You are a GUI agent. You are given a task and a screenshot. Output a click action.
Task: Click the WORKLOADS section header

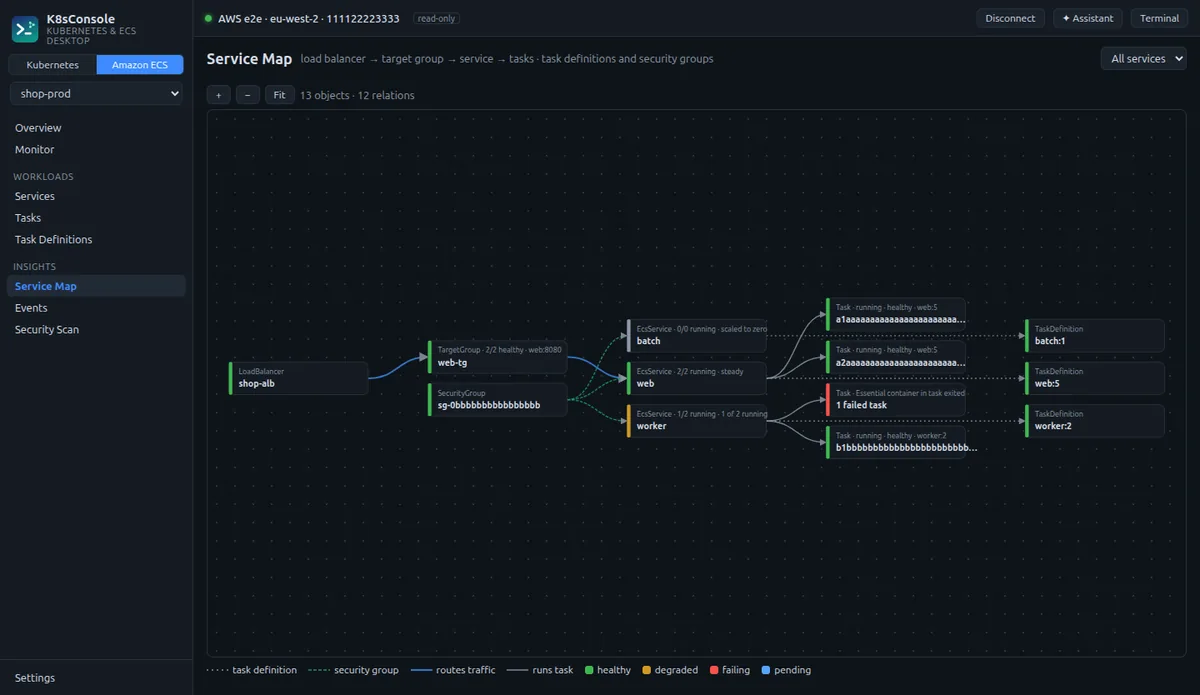[43, 177]
